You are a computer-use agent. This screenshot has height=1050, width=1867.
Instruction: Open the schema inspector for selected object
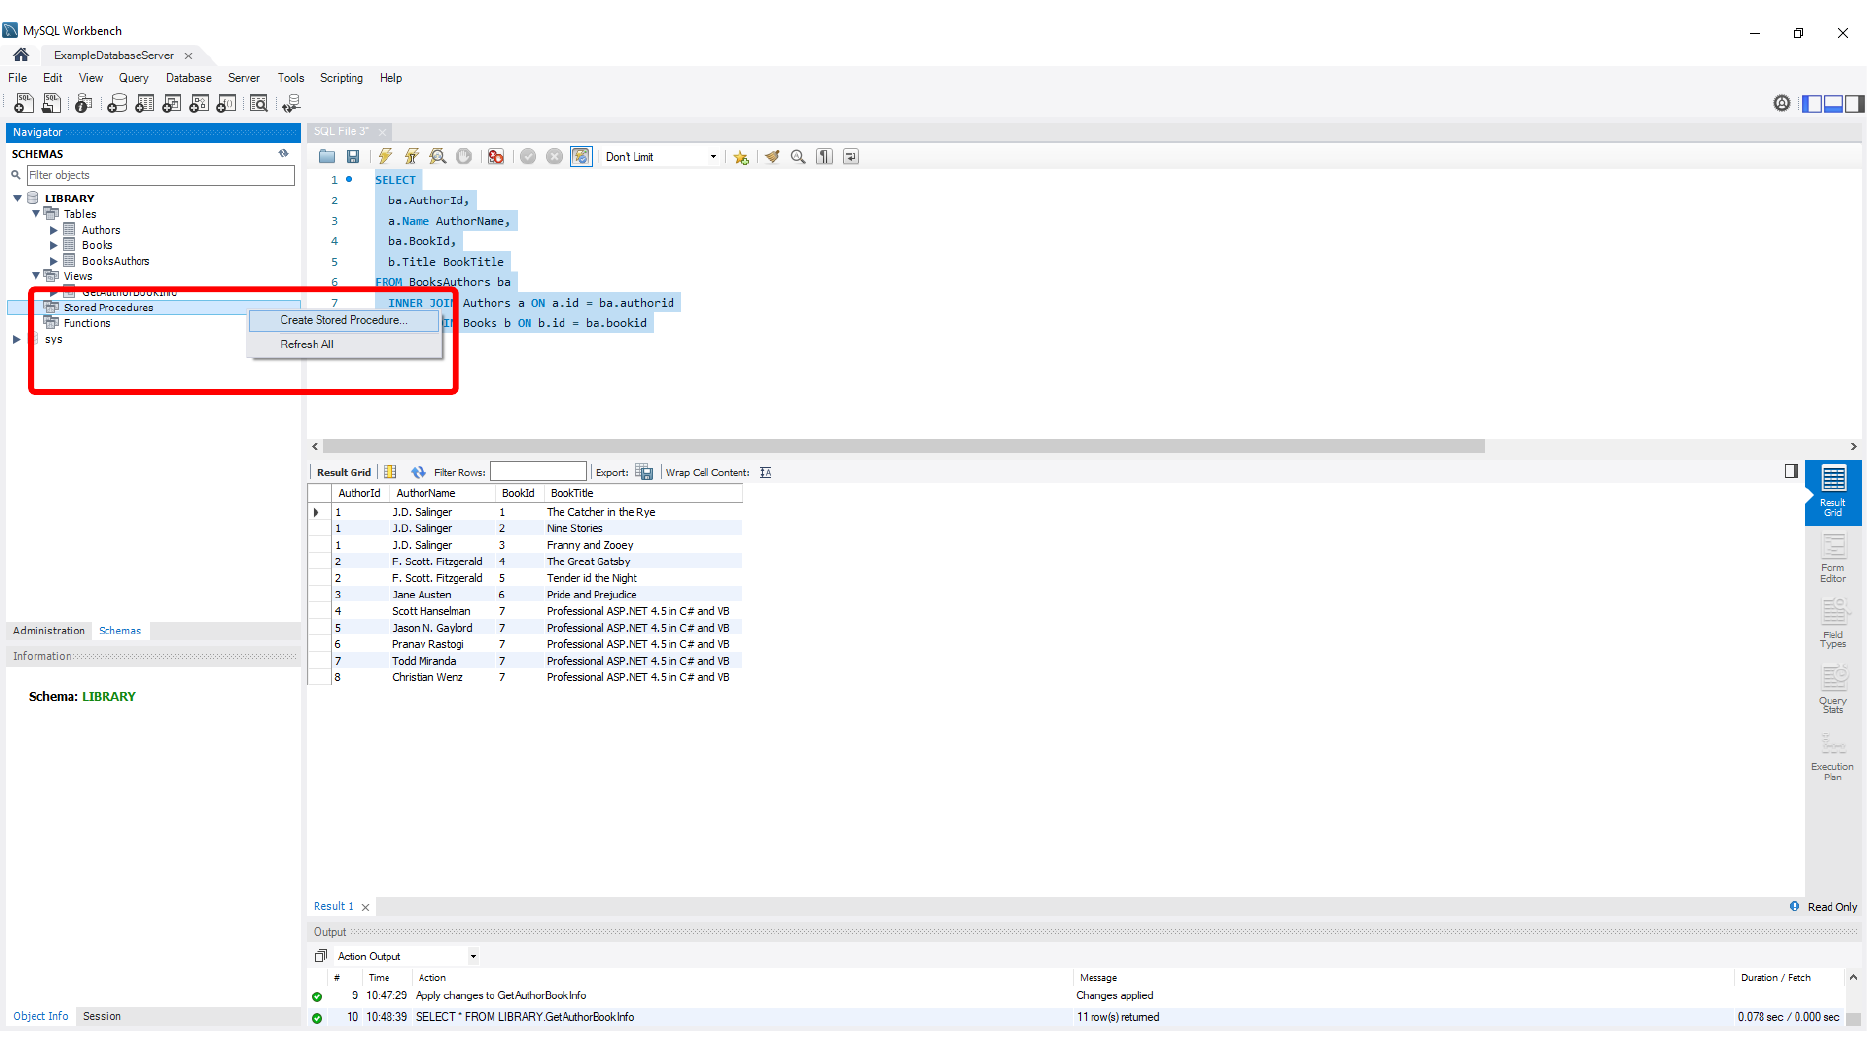pos(84,103)
